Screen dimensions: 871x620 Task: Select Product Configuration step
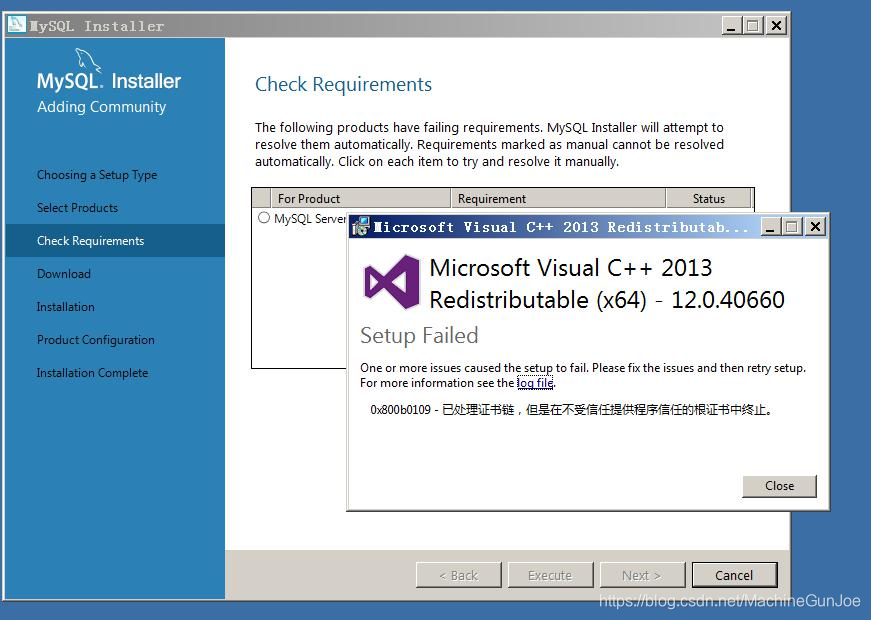pyautogui.click(x=96, y=340)
